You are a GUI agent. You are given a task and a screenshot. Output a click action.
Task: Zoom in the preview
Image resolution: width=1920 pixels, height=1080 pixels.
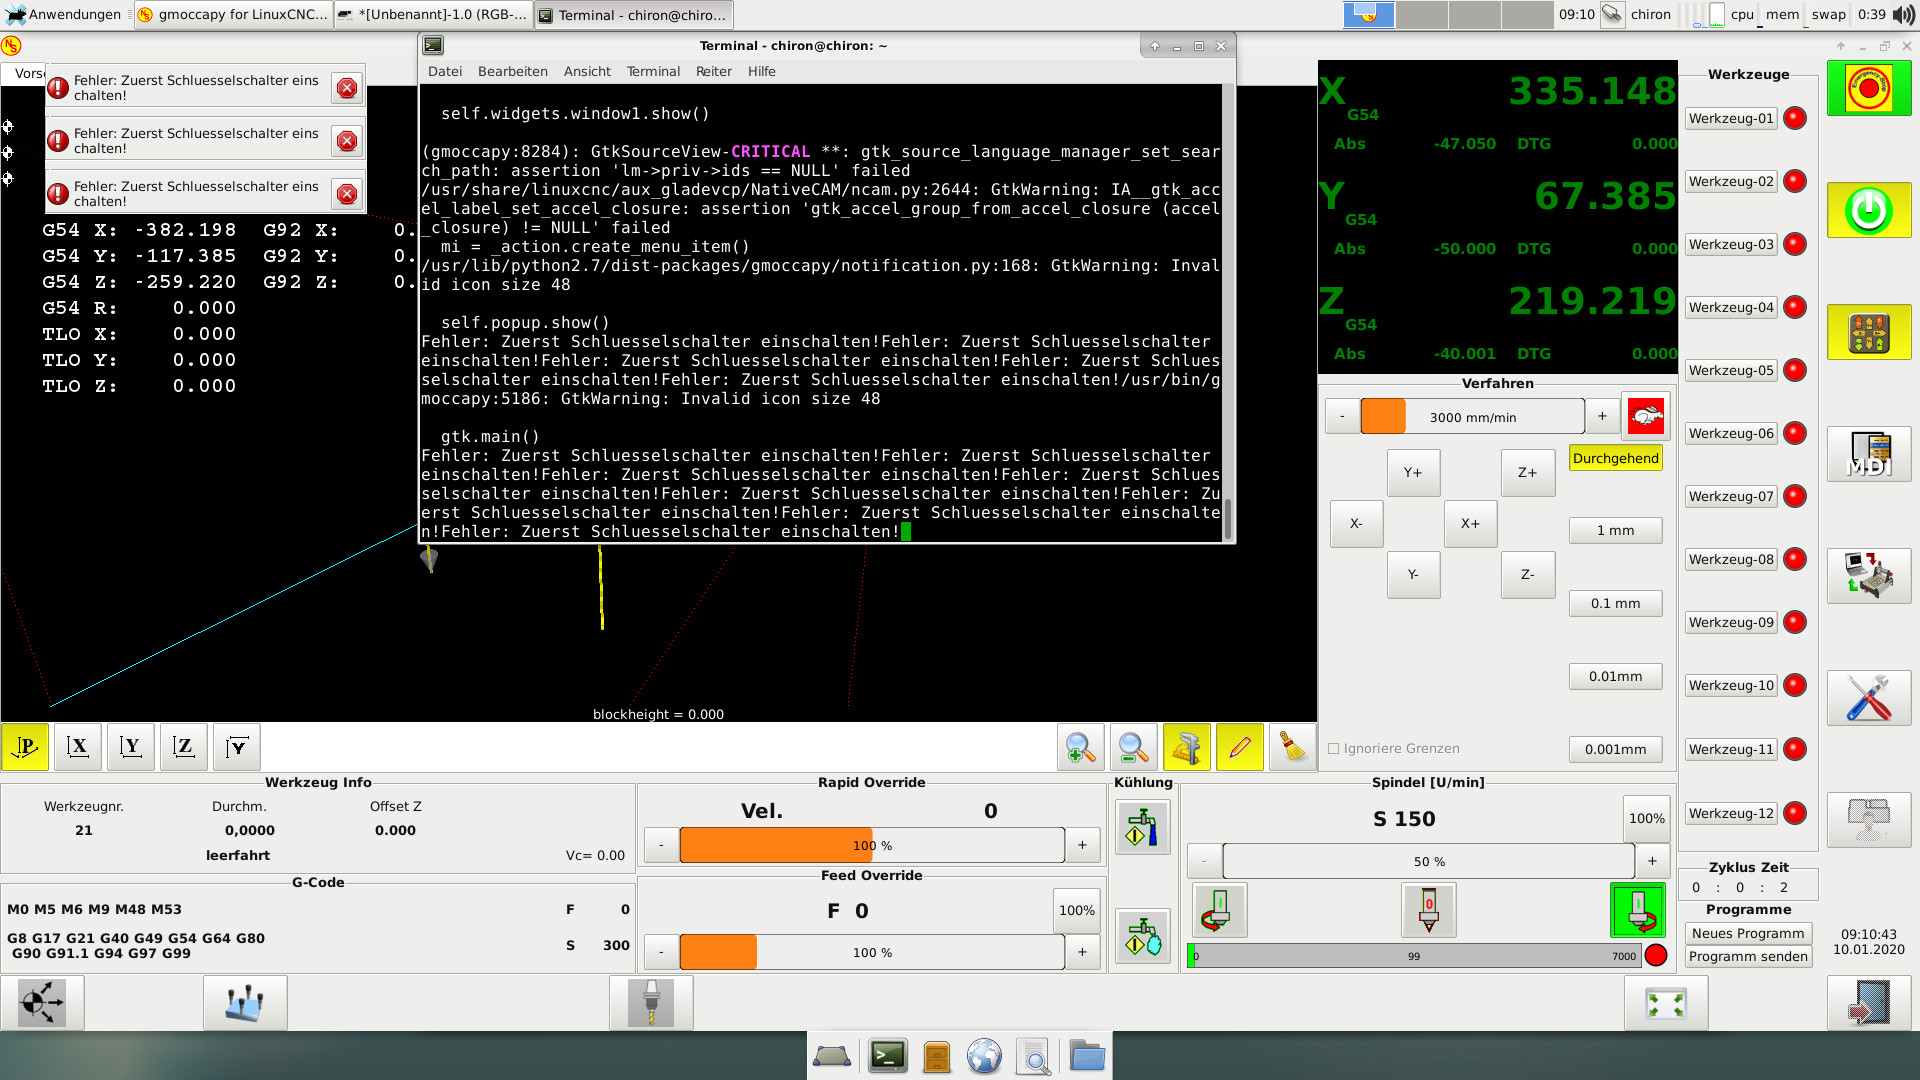(1080, 747)
